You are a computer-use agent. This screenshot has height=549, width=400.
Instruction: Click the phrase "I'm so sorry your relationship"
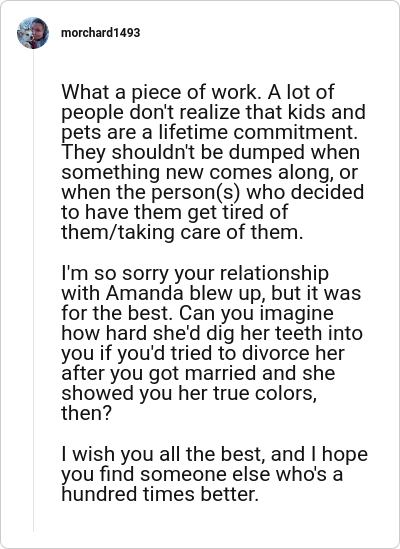195,273
